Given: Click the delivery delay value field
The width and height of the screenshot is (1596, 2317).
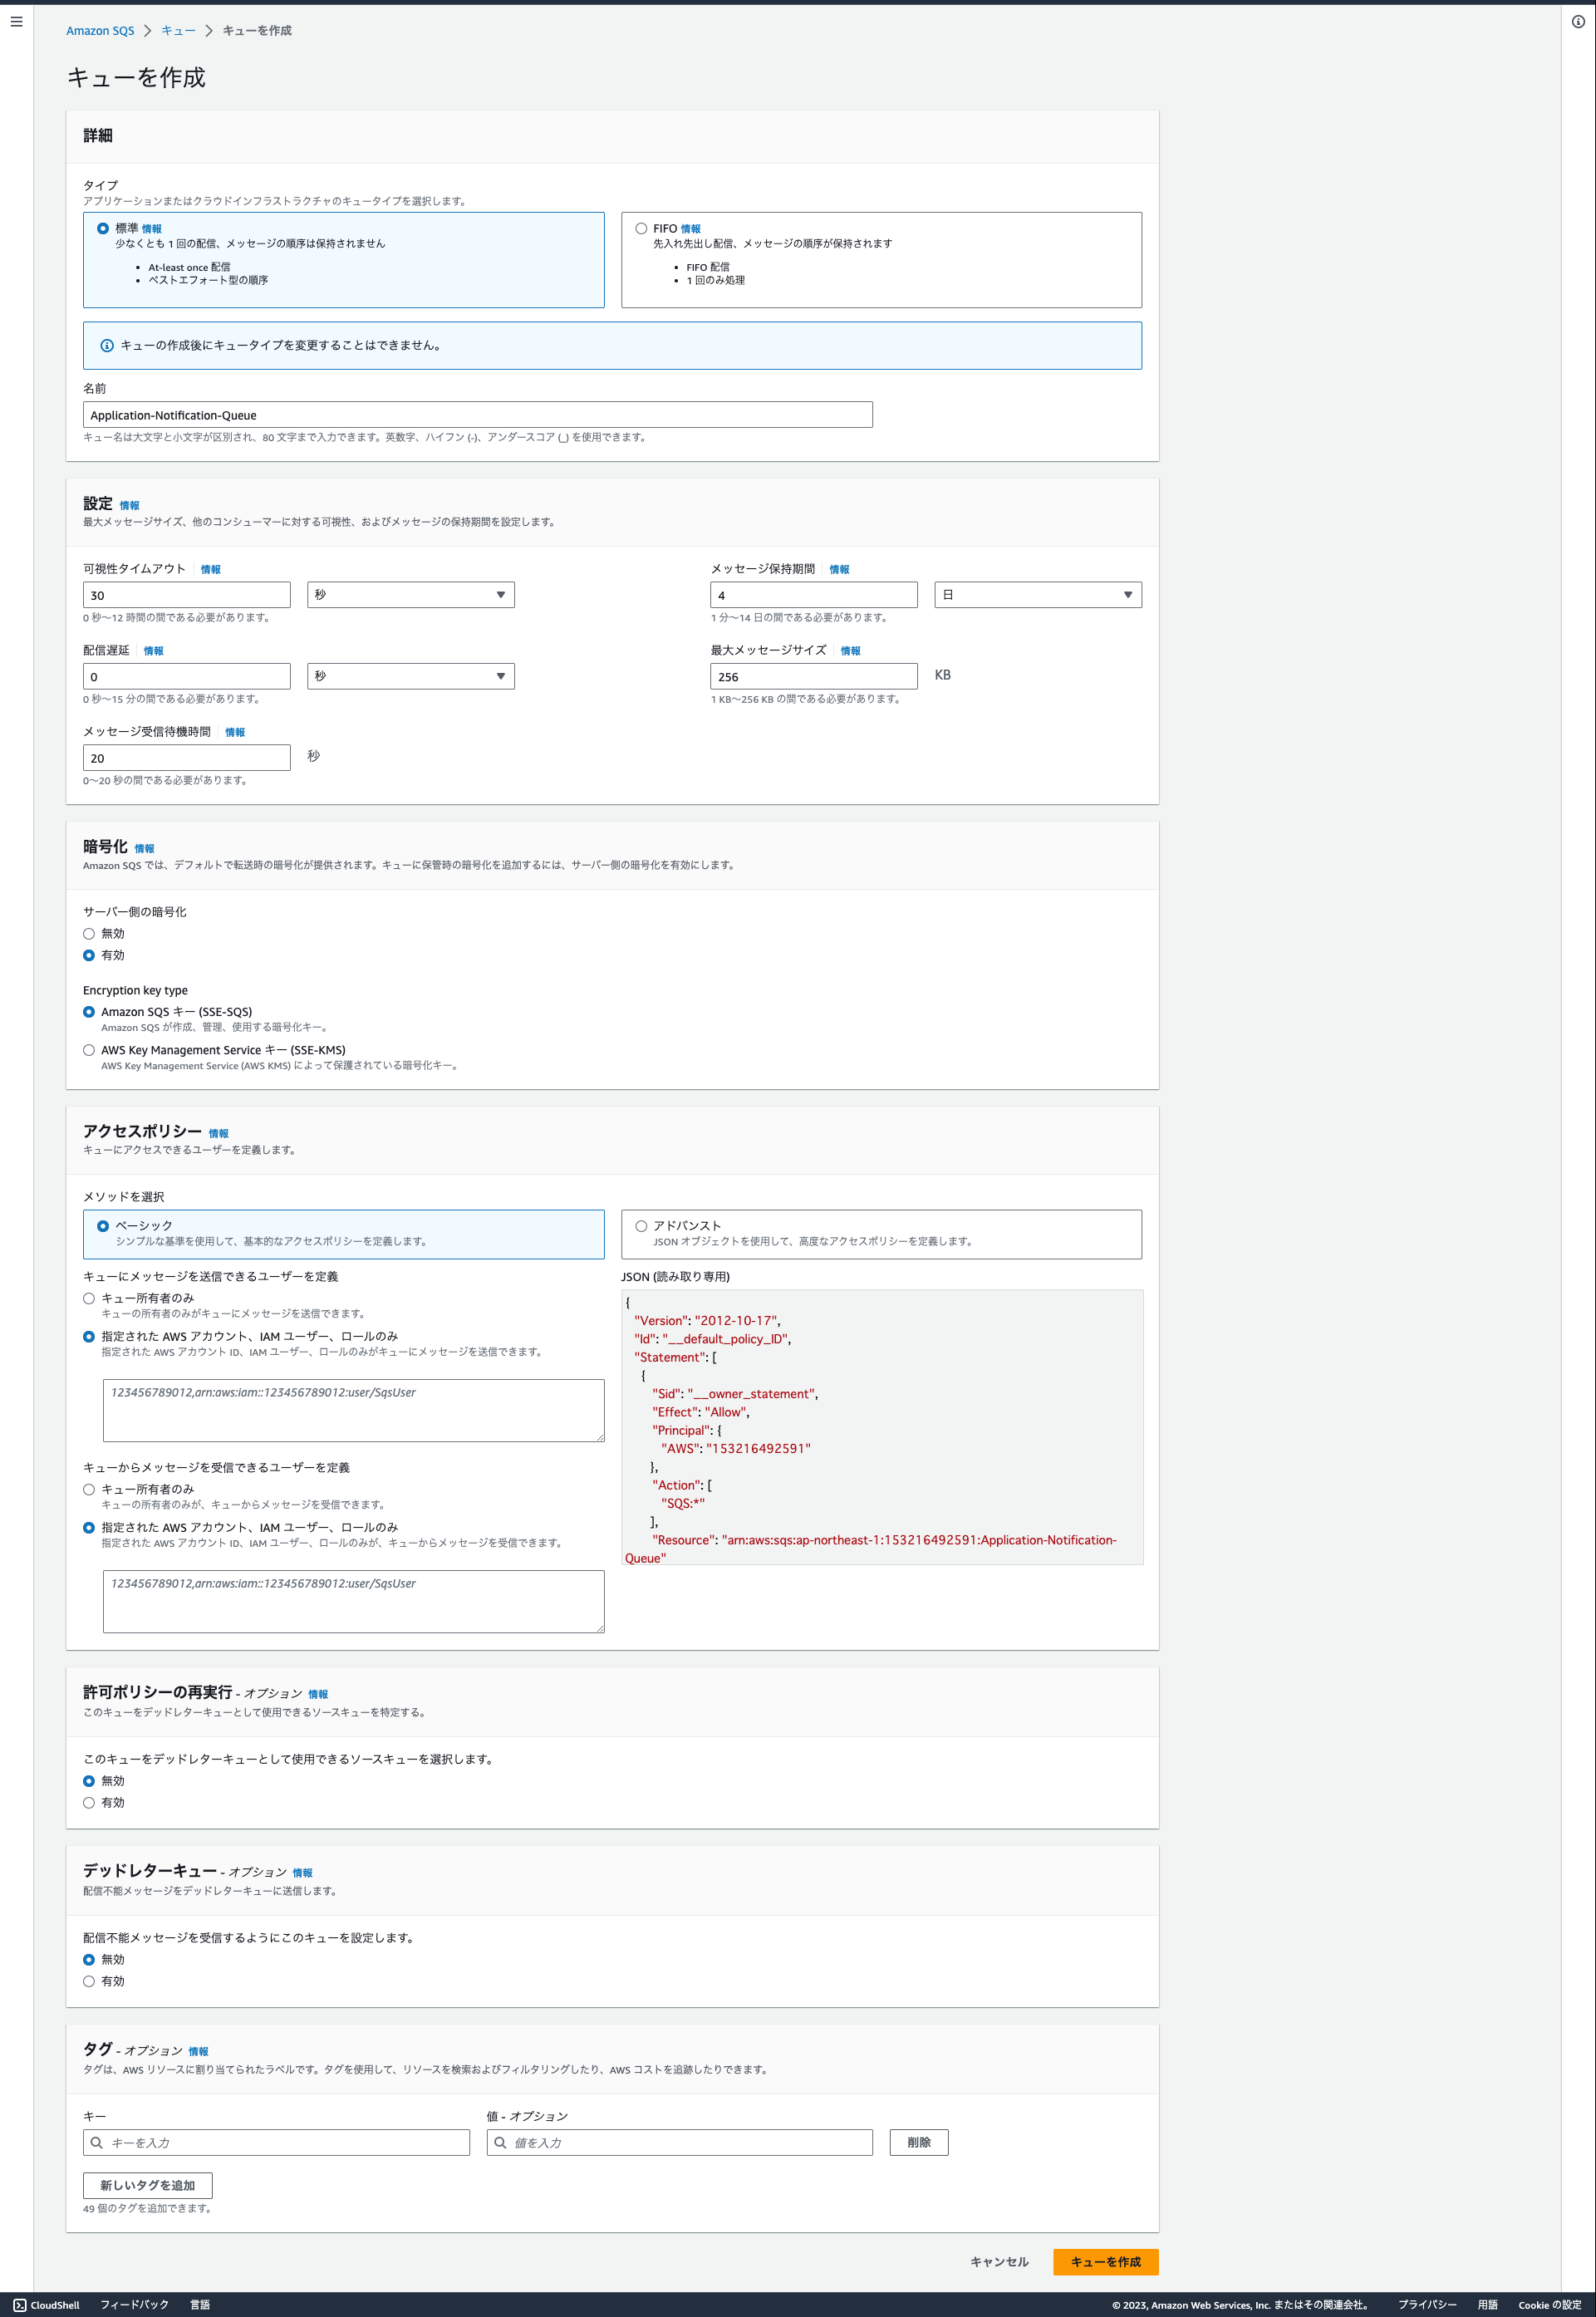Looking at the screenshot, I should (187, 677).
